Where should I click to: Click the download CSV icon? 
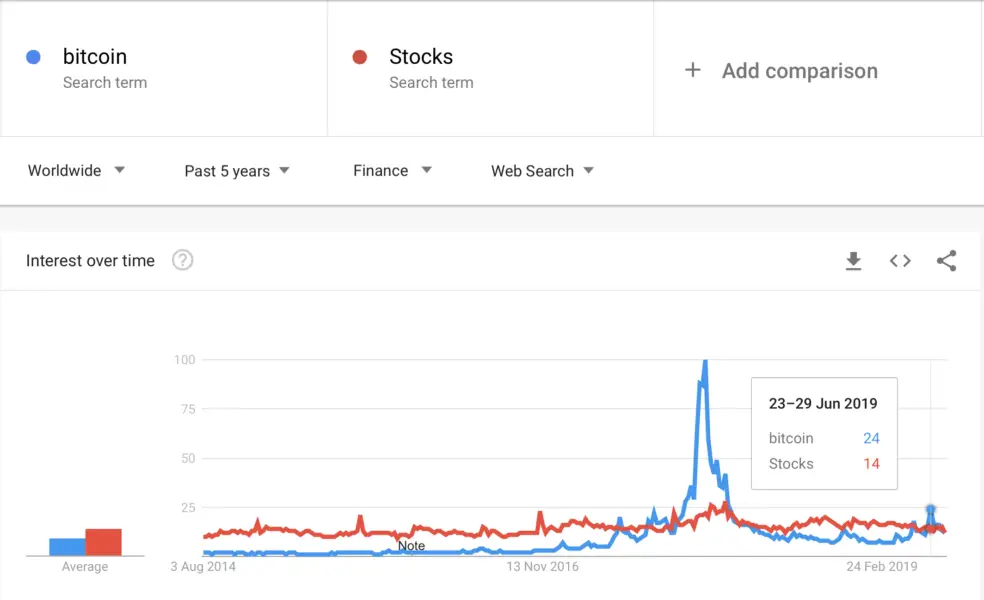point(853,261)
